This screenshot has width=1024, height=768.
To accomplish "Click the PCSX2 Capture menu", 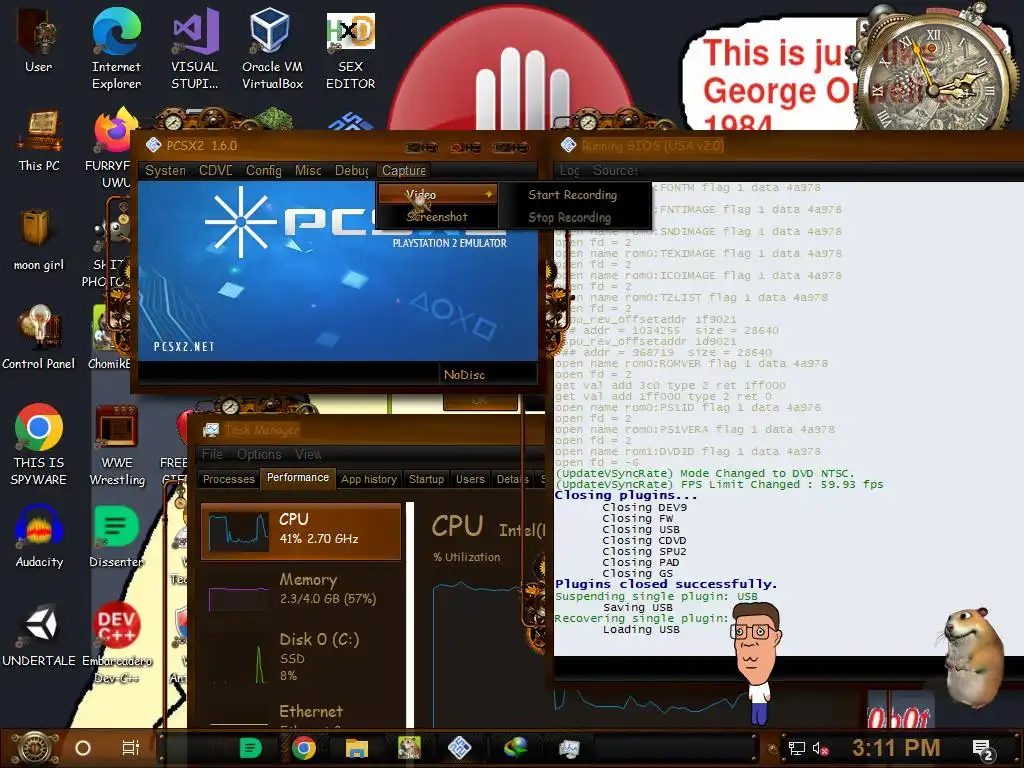I will [x=404, y=170].
